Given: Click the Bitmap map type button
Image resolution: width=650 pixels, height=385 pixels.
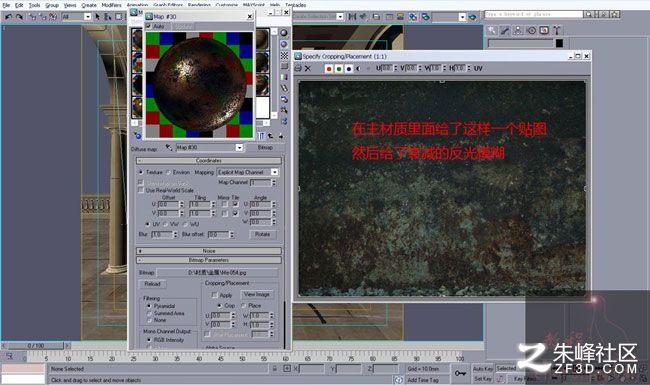Looking at the screenshot, I should (265, 147).
